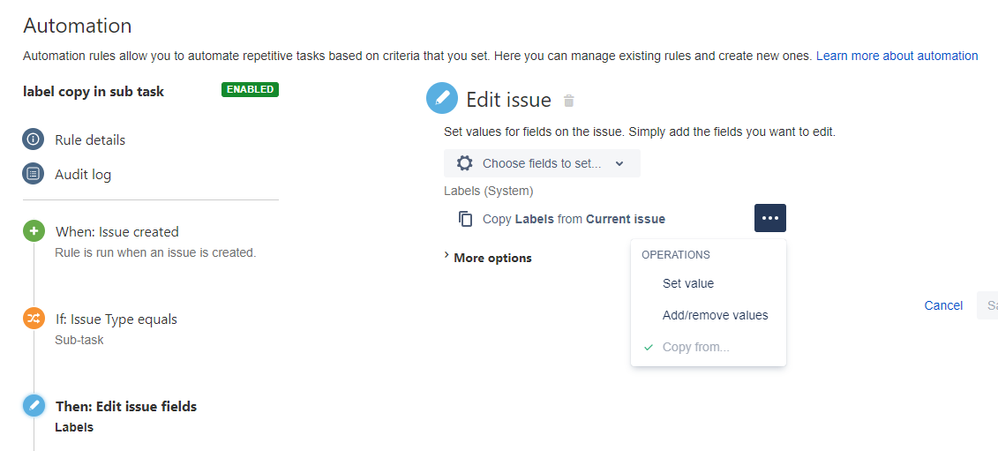Select Set value from Operations menu
998x451 pixels.
pyautogui.click(x=688, y=284)
